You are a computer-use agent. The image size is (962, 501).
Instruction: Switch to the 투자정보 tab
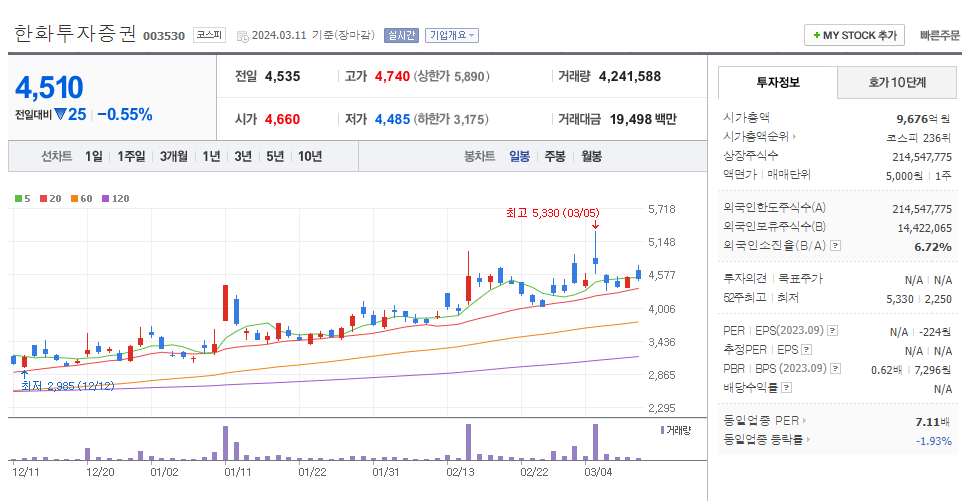tap(777, 82)
